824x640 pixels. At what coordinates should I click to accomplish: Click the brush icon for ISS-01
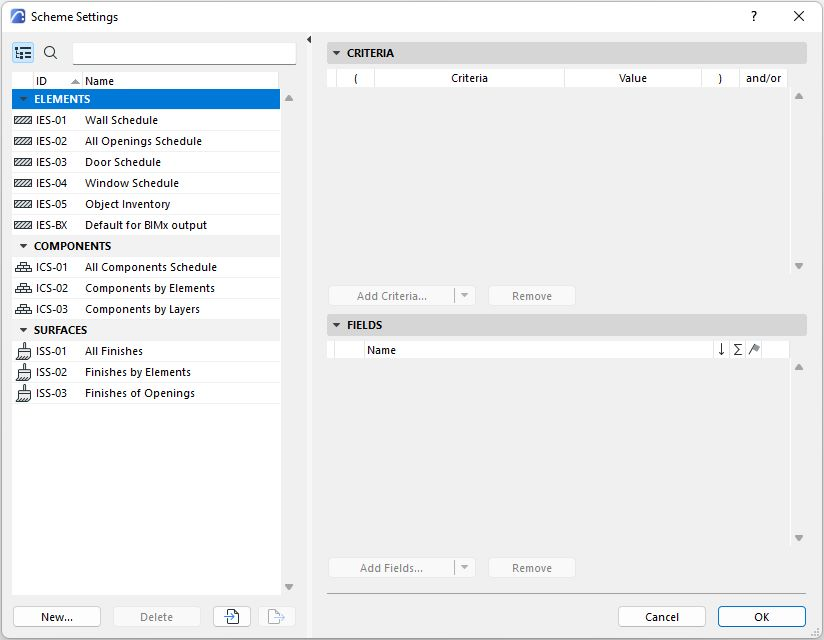click(23, 351)
